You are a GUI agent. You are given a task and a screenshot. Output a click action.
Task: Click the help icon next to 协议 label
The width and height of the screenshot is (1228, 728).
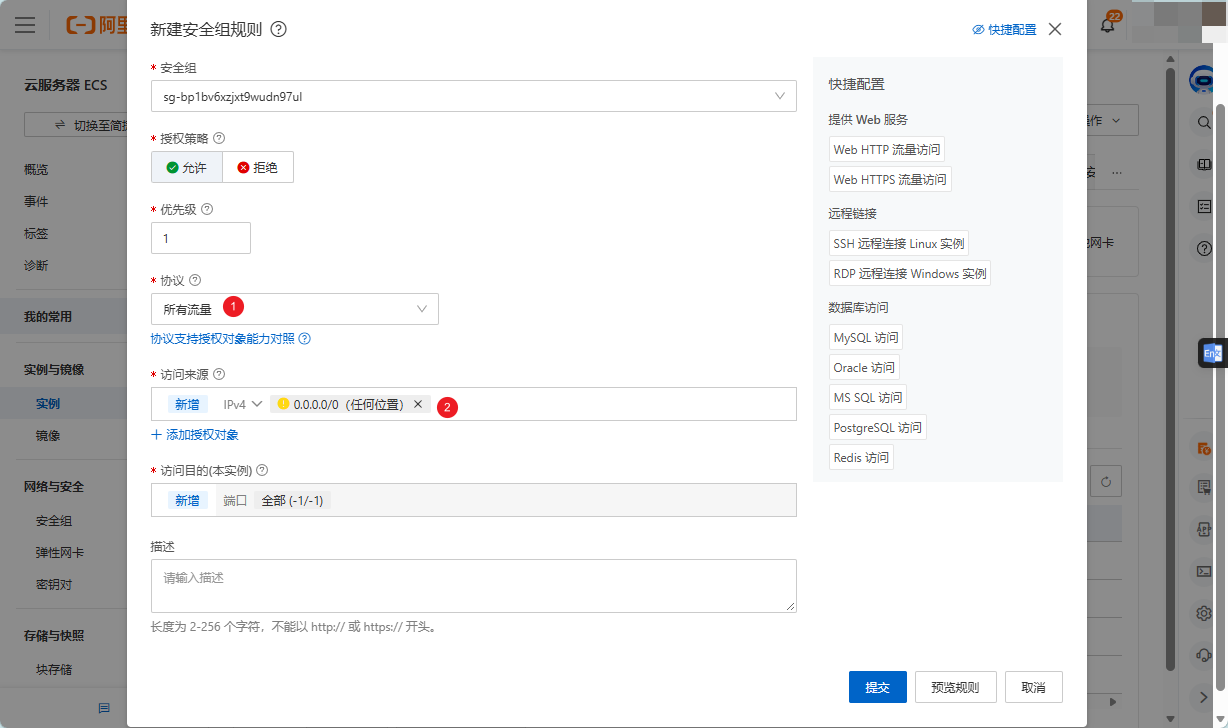pos(195,281)
